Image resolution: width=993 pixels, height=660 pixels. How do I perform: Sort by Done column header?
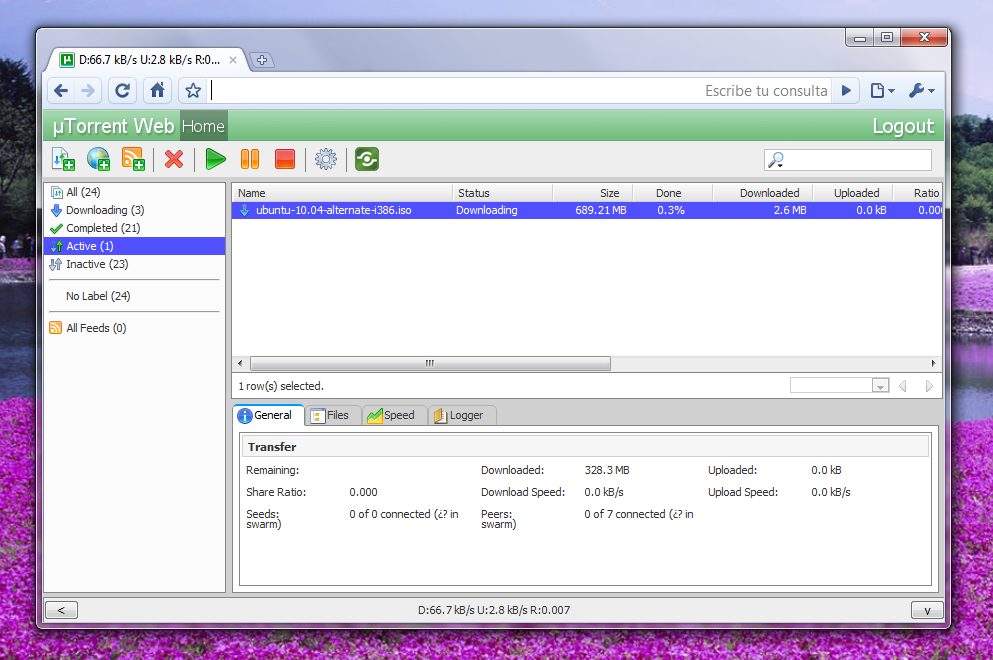673,193
